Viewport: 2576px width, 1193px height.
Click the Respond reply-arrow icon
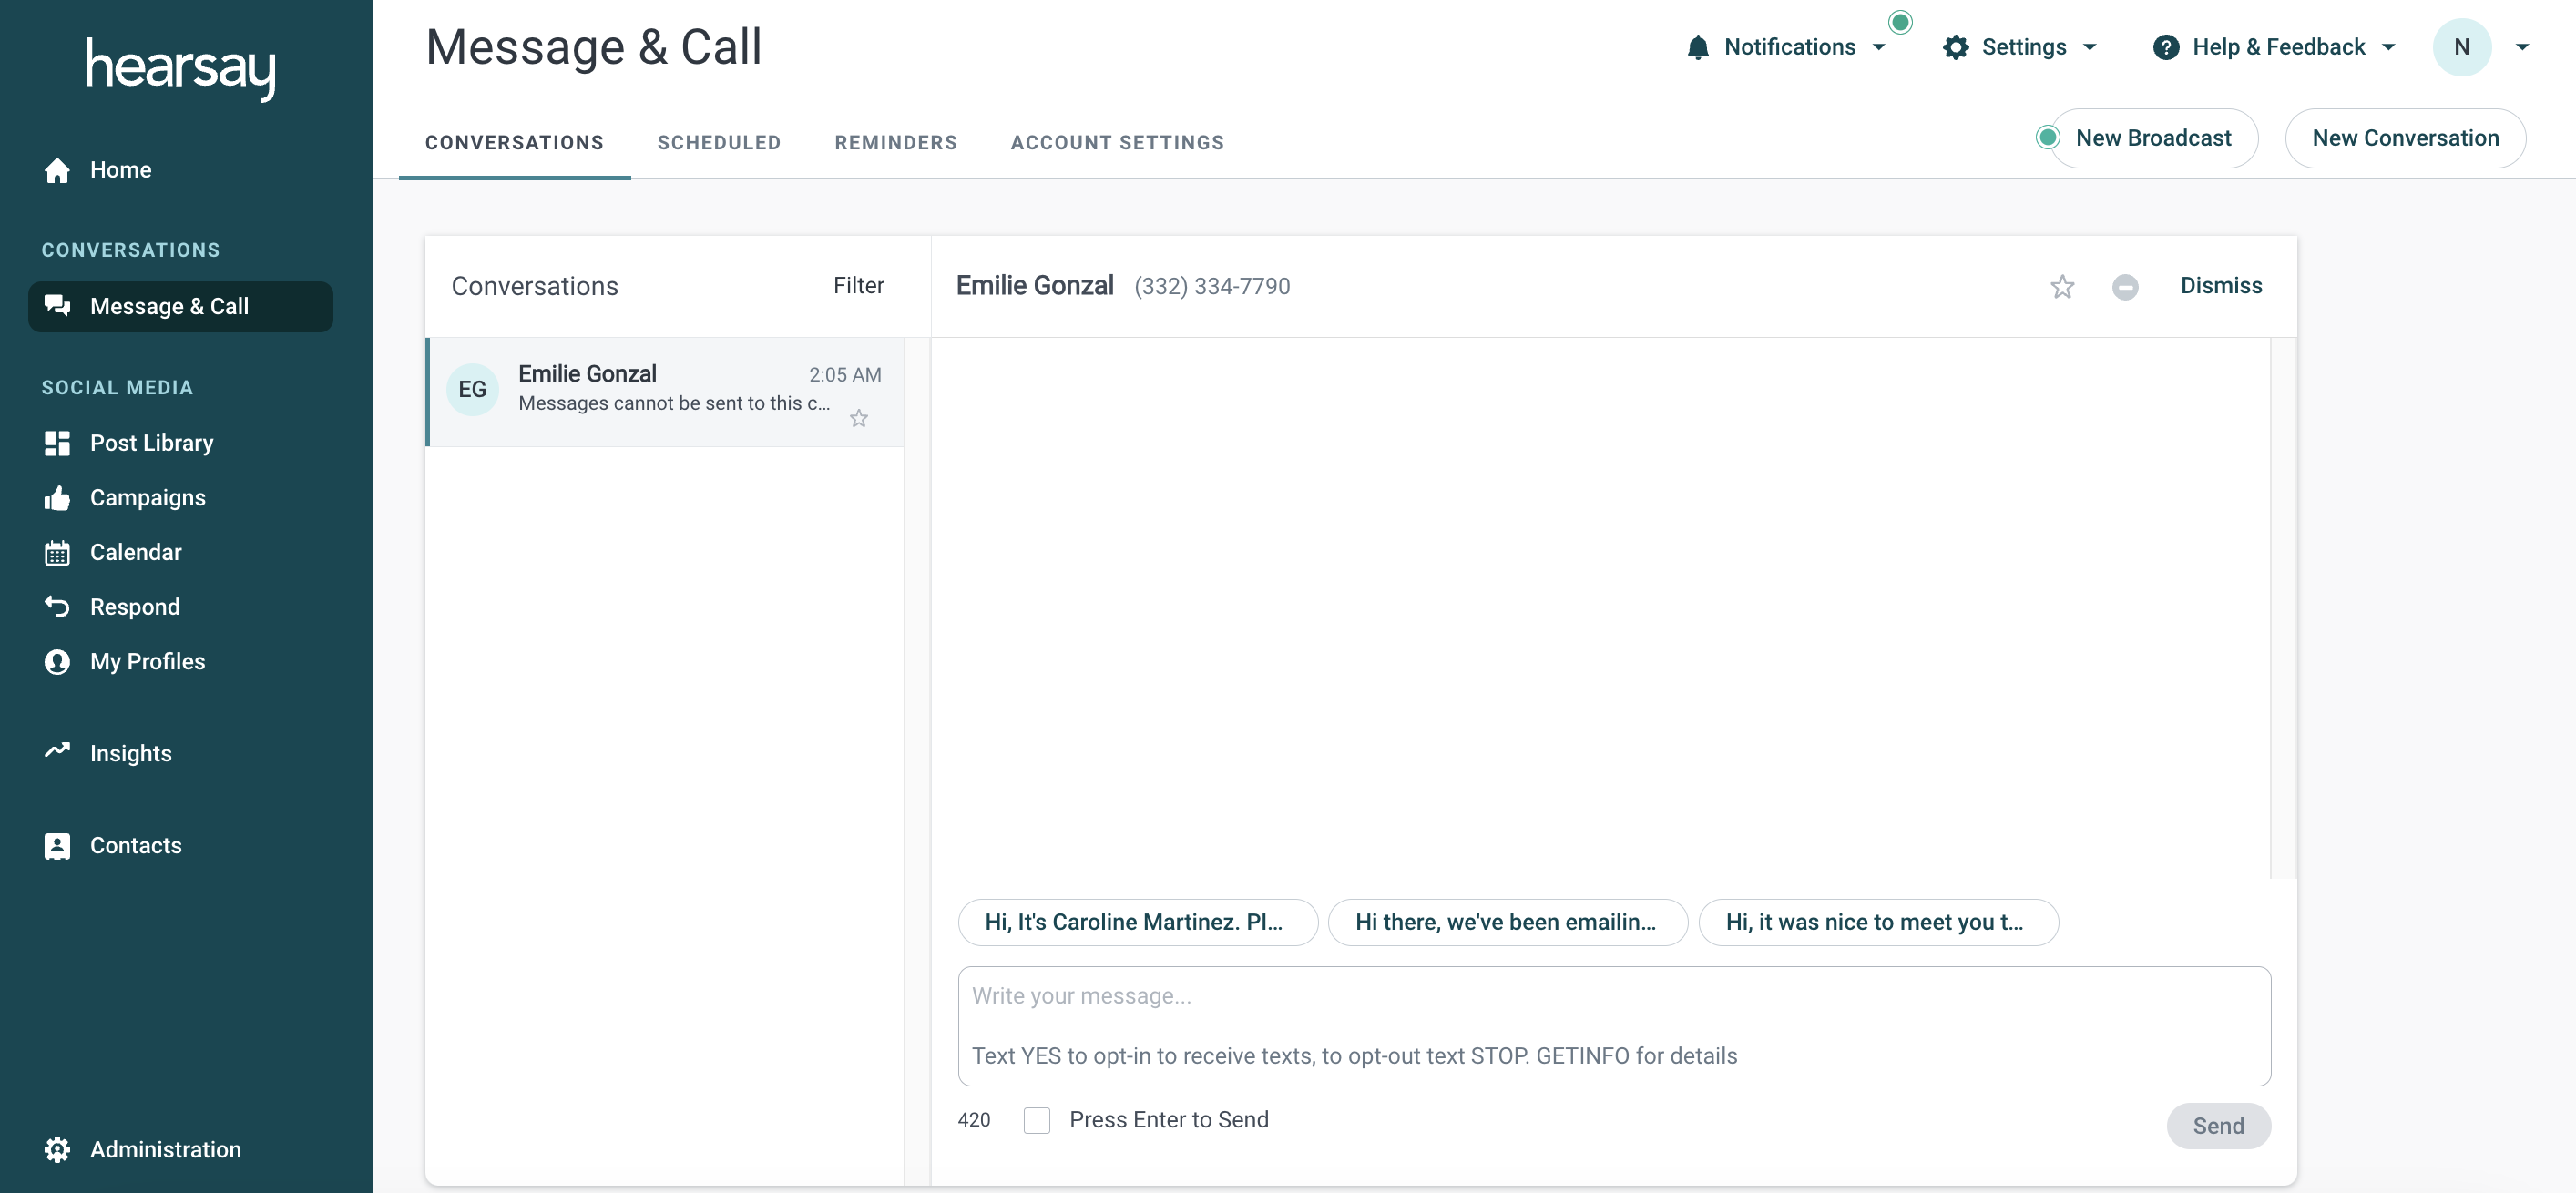[x=57, y=607]
